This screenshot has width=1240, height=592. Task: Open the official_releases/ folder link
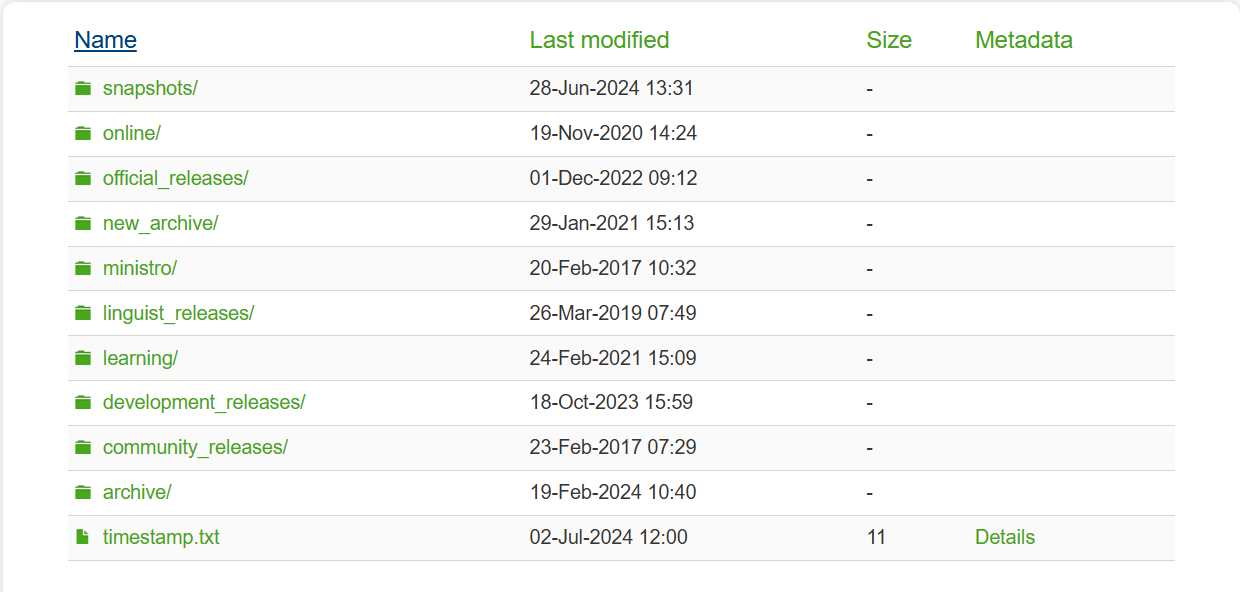tap(175, 178)
